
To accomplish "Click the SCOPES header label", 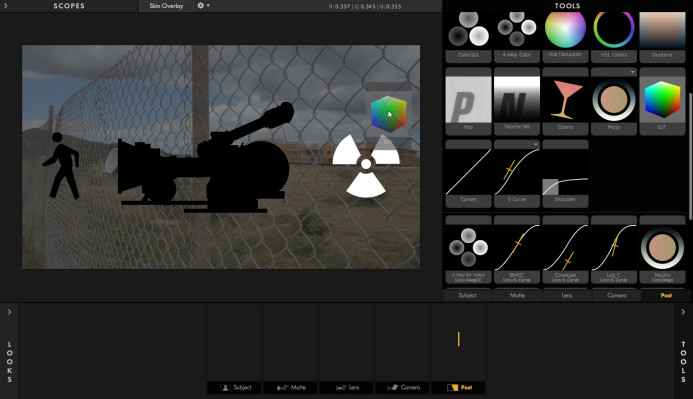I will pyautogui.click(x=69, y=6).
